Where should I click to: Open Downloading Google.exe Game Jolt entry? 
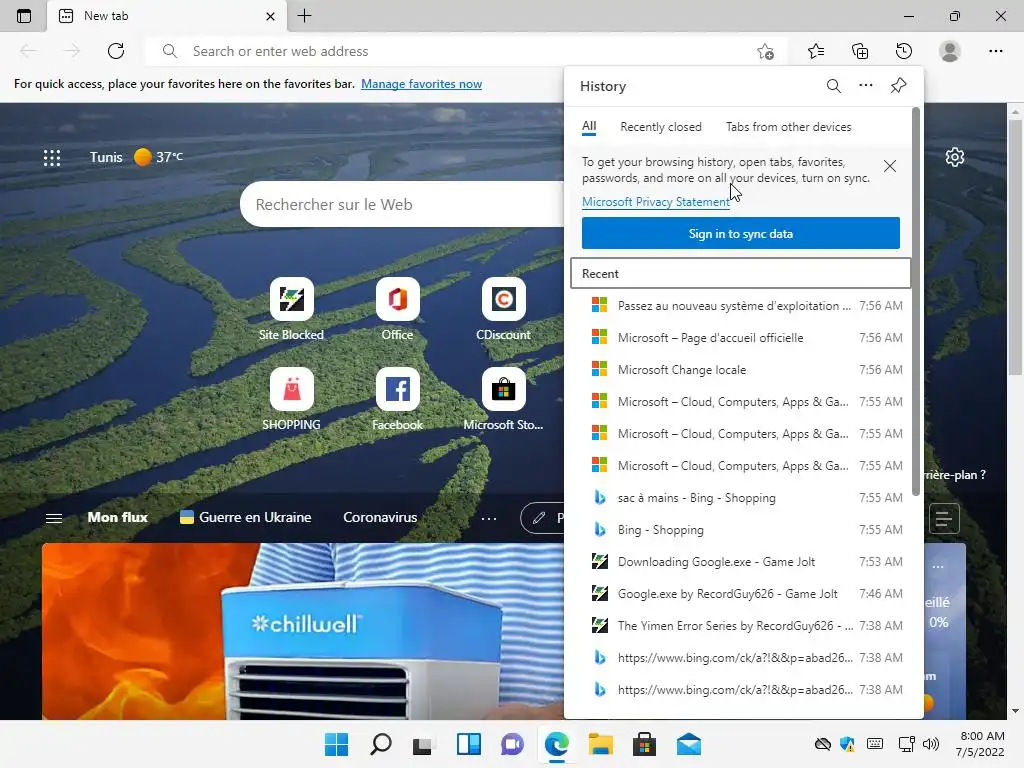(741, 562)
